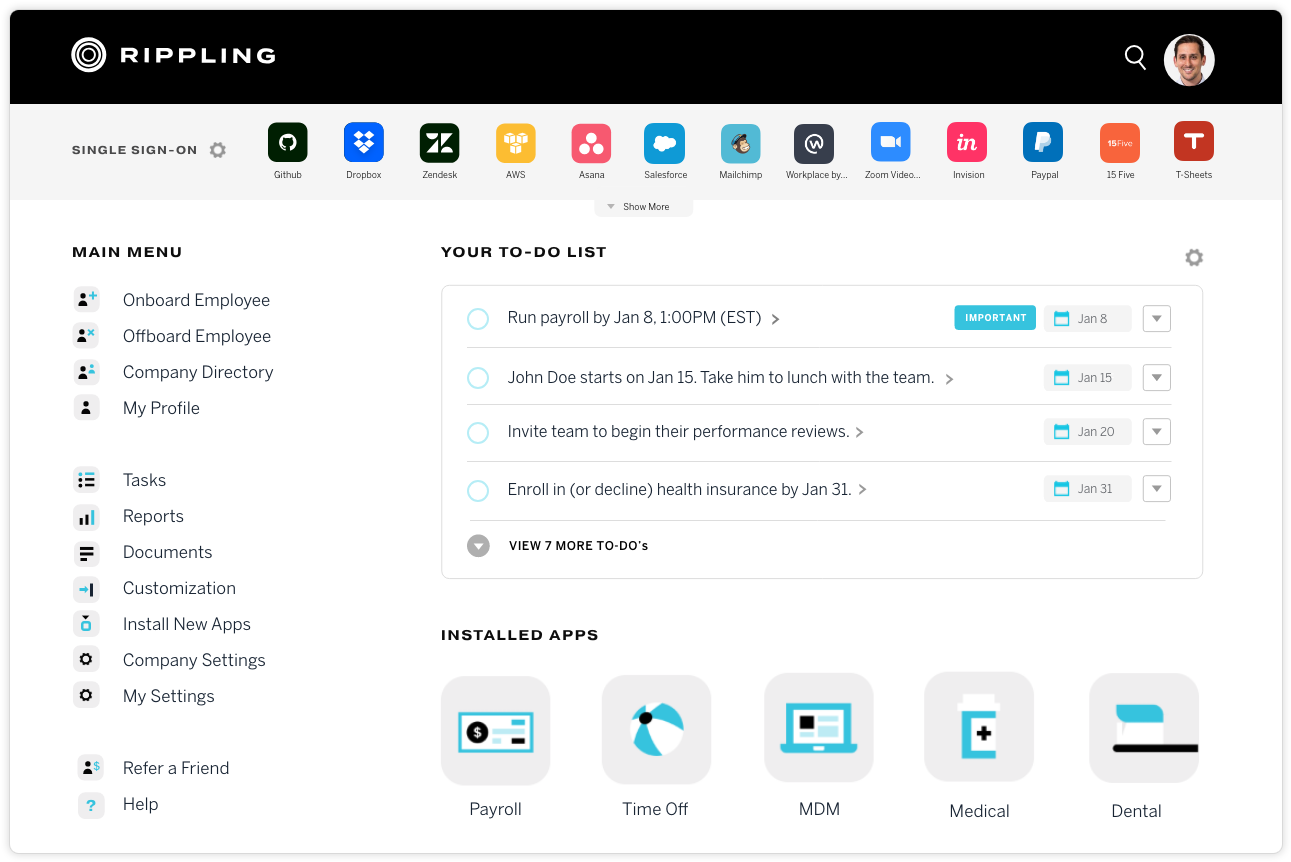Screen dimensions: 1291x862
Task: Open single sign-on settings gear
Action: click(x=218, y=150)
